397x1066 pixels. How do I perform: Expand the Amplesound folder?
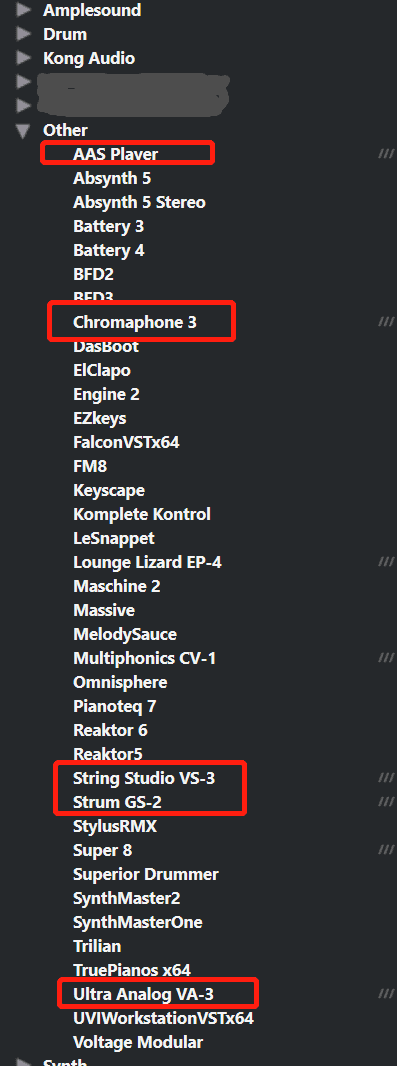coord(24,10)
